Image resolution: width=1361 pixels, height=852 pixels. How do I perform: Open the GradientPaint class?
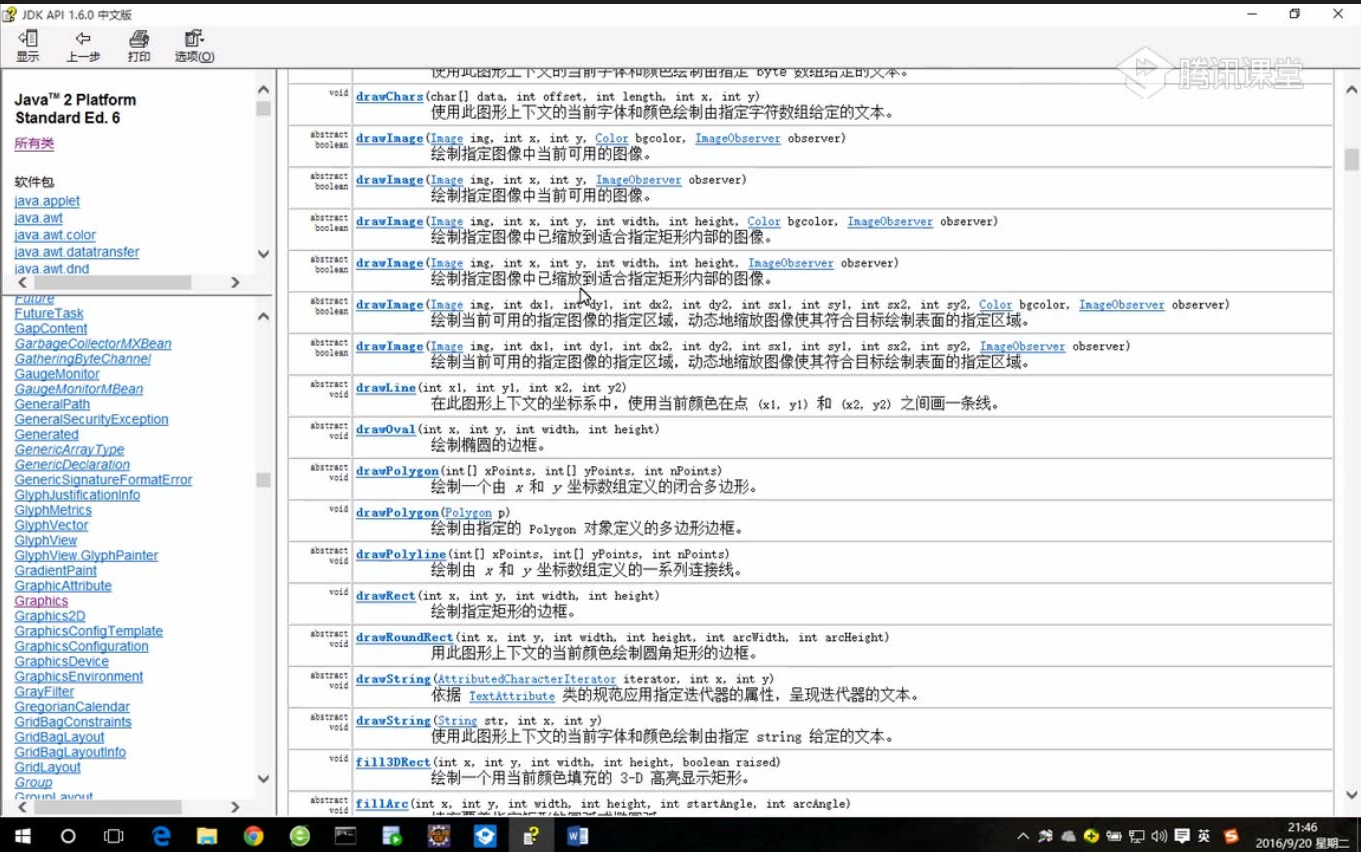56,571
